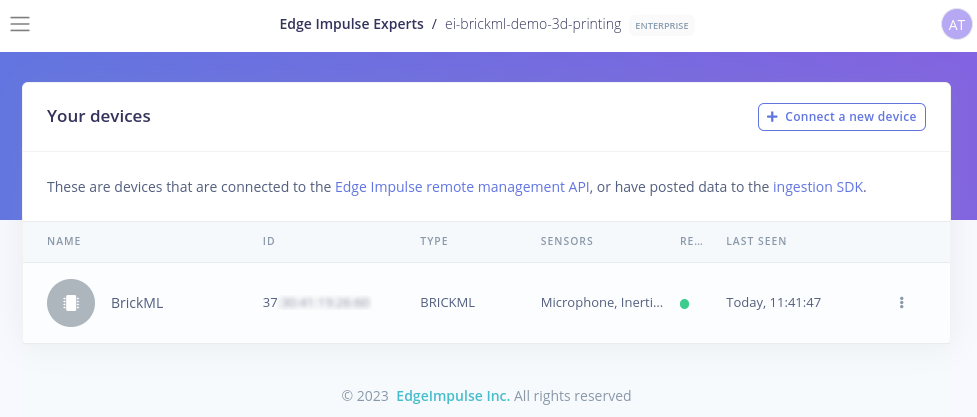This screenshot has width=977, height=417.
Task: Open the ei-brickml-demo-3d-printing project name
Action: [533, 25]
